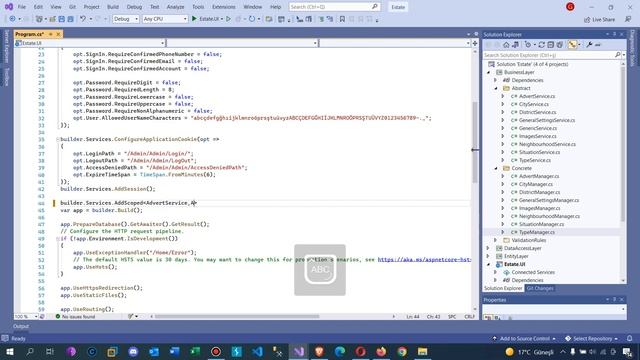
Task: Click the Undo toolbar icon
Action: tap(83, 19)
